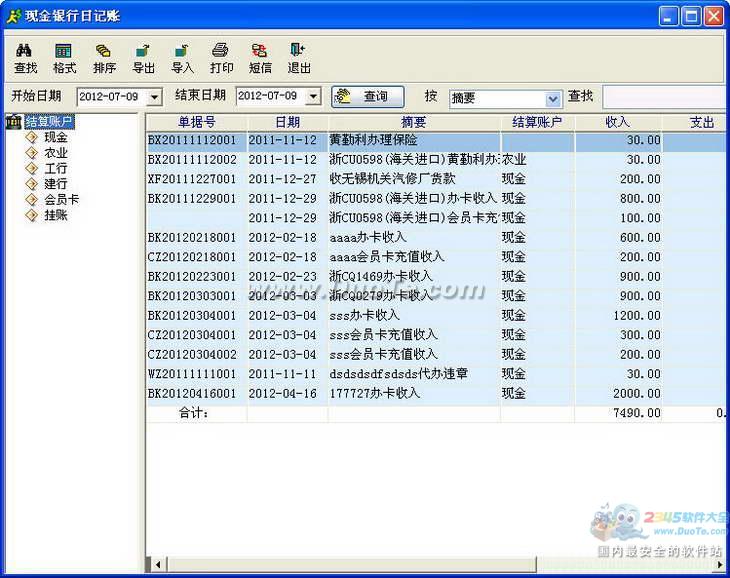Expand the 摘要 search-by combo box
Image resolution: width=730 pixels, height=578 pixels.
(553, 98)
